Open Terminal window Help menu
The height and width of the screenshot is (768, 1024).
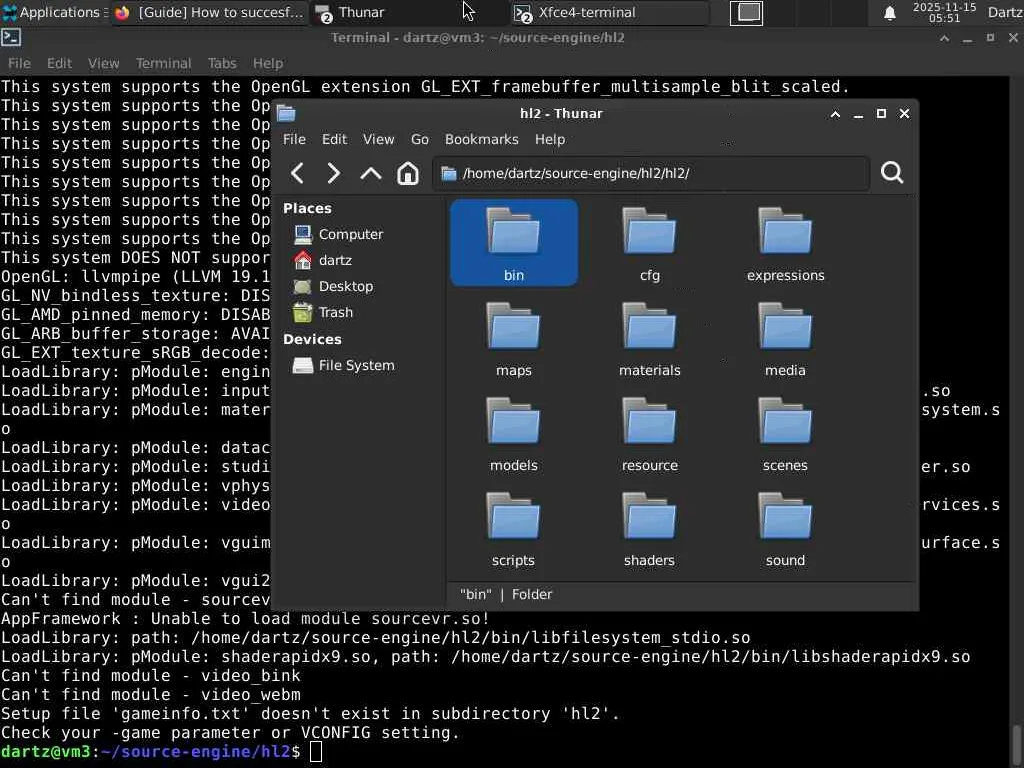(x=268, y=63)
